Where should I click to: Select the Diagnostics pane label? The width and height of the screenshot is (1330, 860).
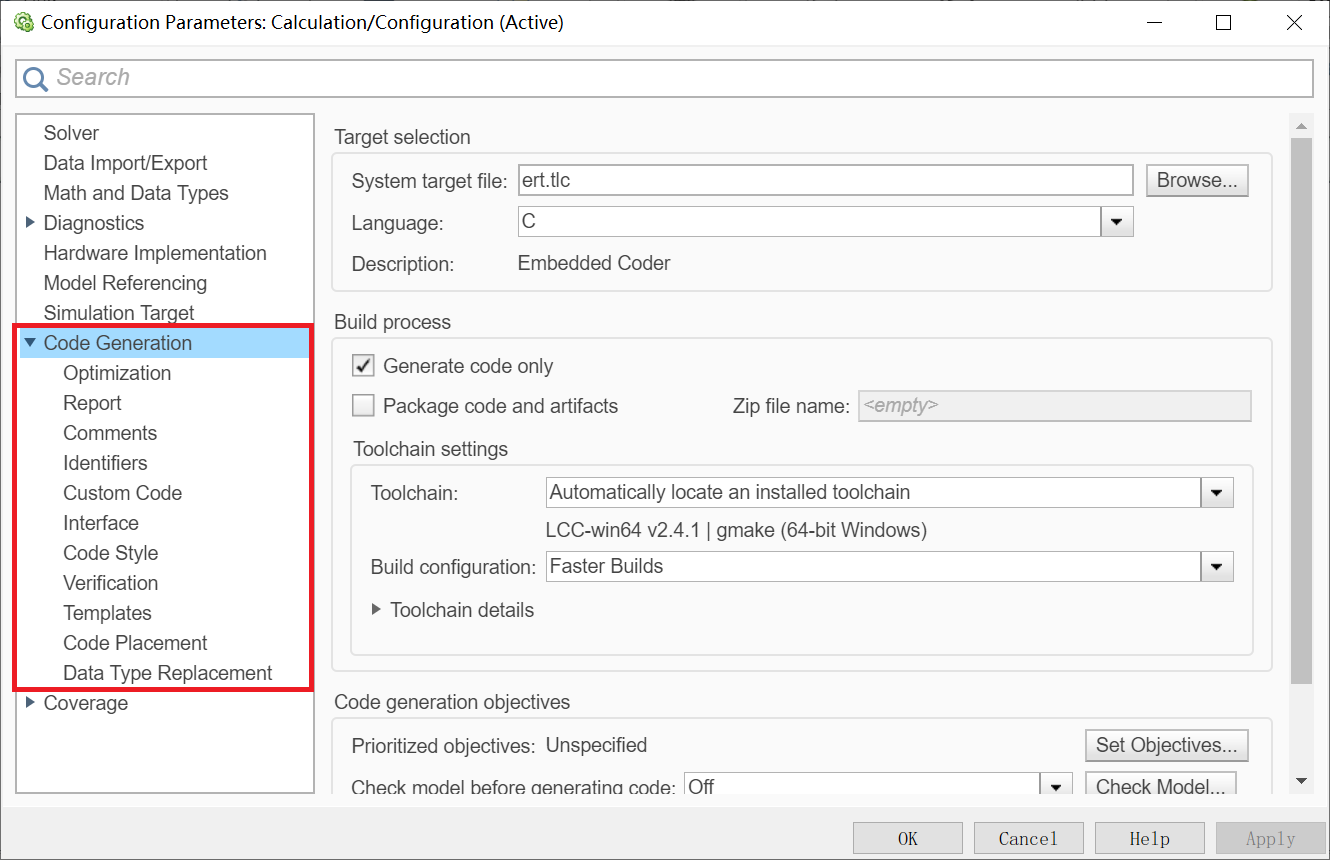click(x=93, y=223)
